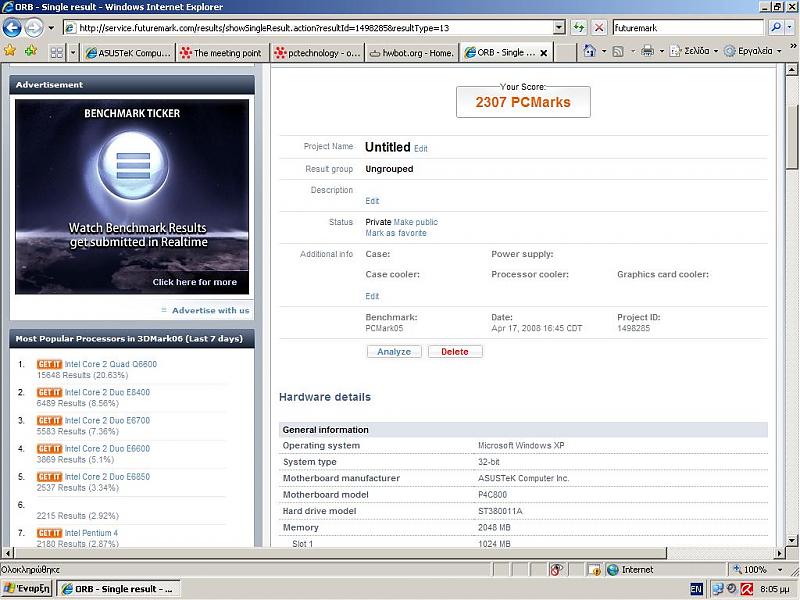Switch to the hwbot.org - Home tab
The height and width of the screenshot is (600, 800).
[x=411, y=53]
